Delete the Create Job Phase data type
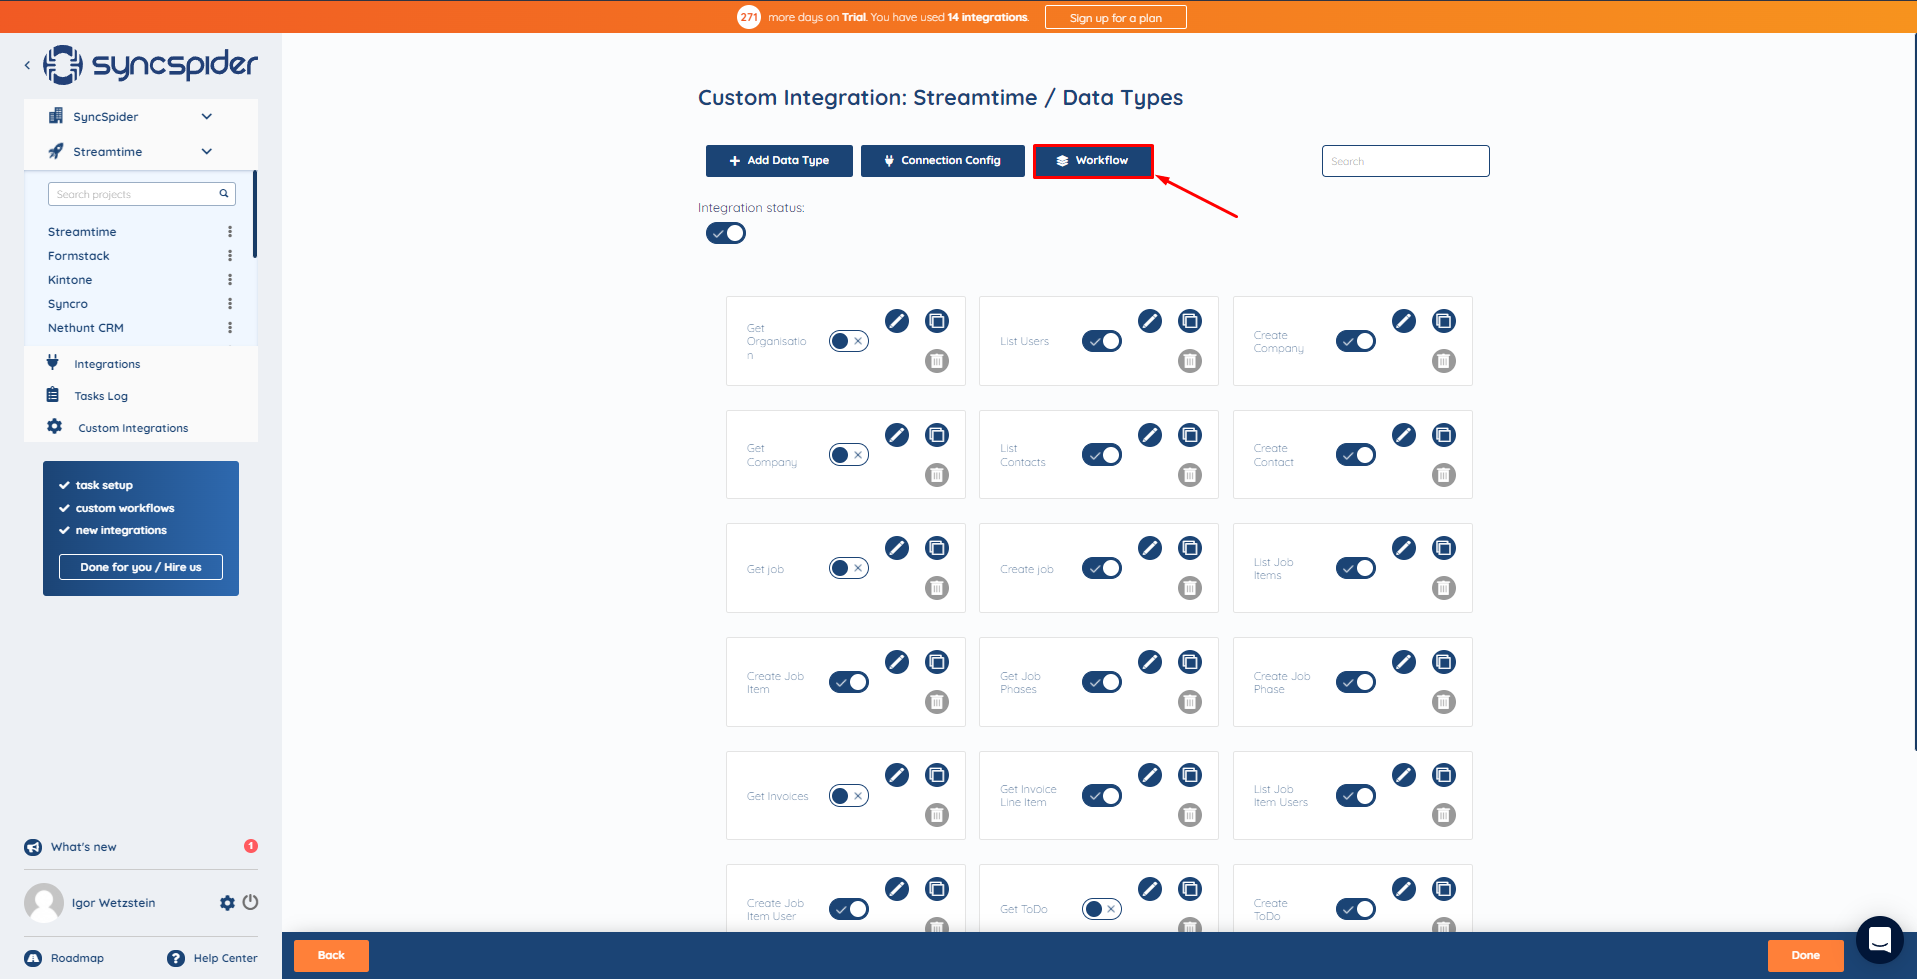Viewport: 1917px width, 979px height. (1444, 702)
